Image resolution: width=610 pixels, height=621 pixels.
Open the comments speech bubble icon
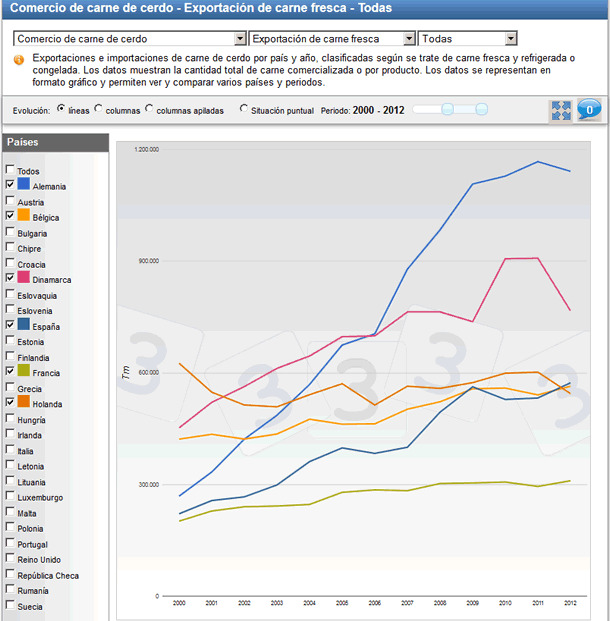click(589, 110)
